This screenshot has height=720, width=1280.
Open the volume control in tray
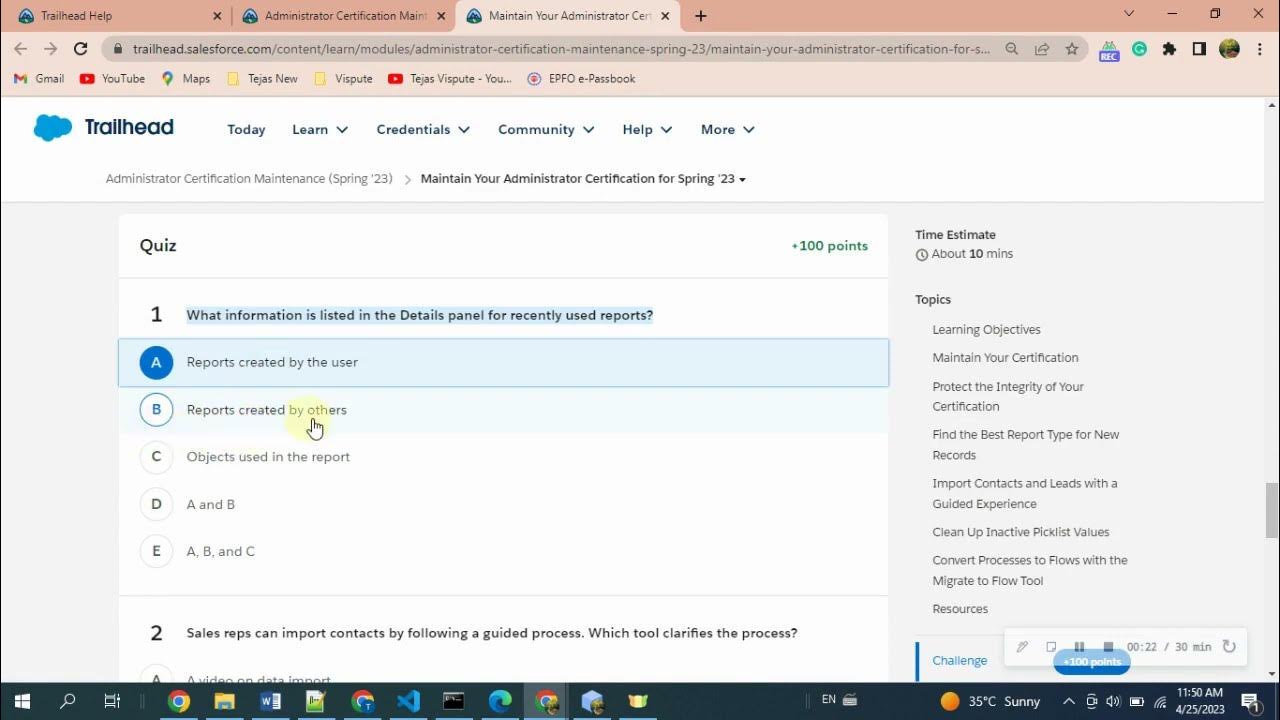[x=1113, y=701]
